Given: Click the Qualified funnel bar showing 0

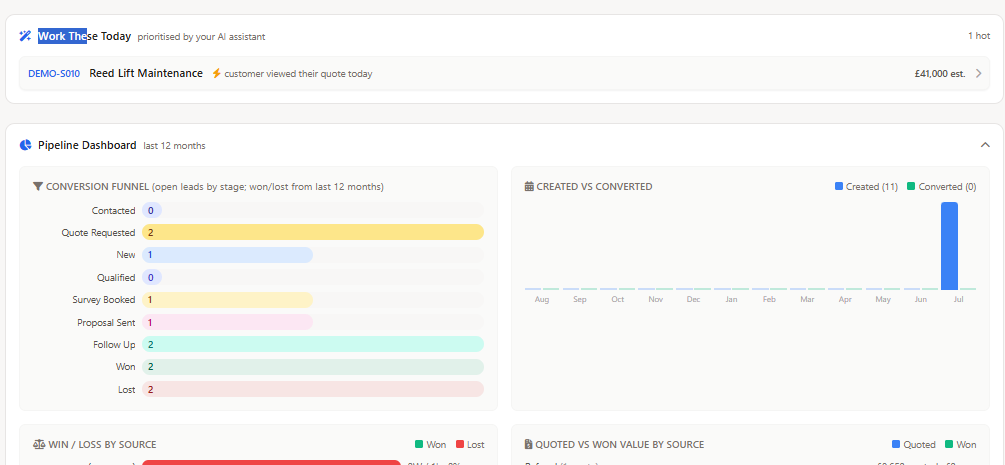Looking at the screenshot, I should [152, 277].
